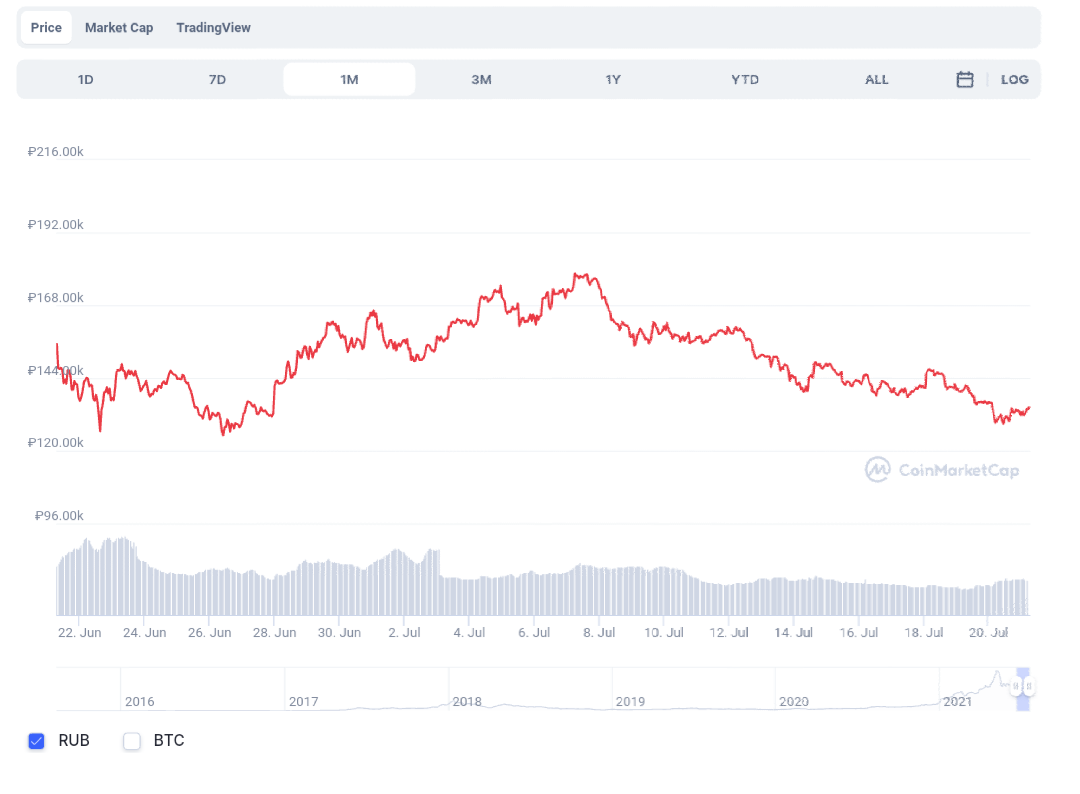The height and width of the screenshot is (794, 1080).
Task: Switch to the Market Cap tab
Action: [119, 27]
